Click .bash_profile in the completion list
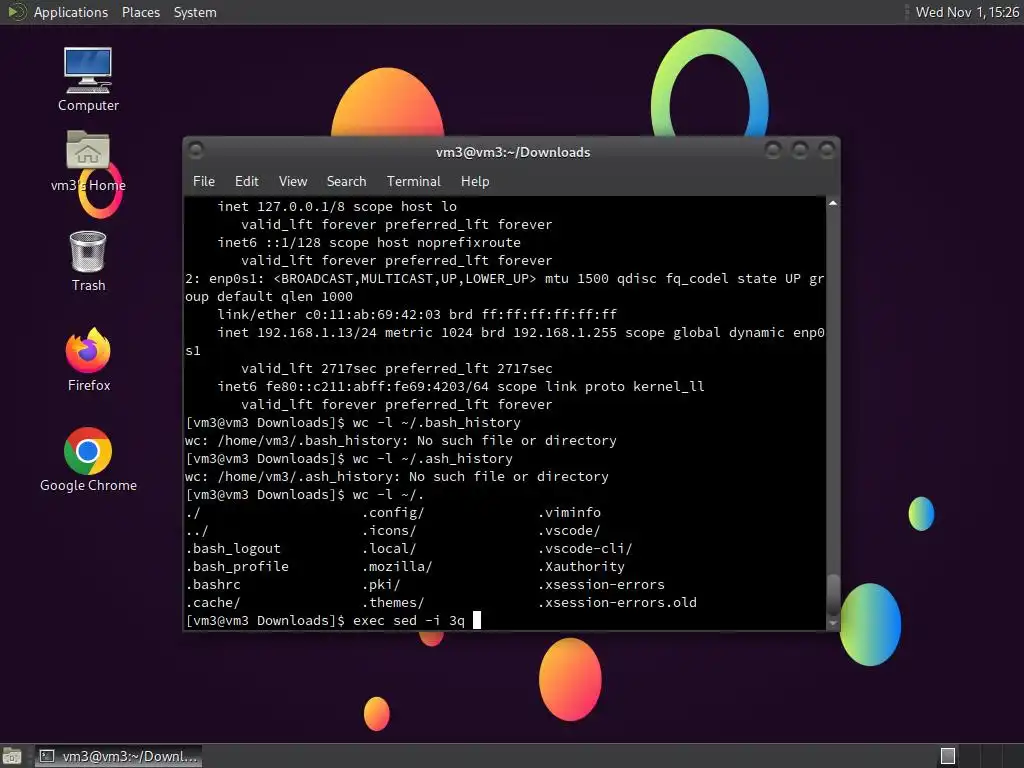 click(x=237, y=566)
